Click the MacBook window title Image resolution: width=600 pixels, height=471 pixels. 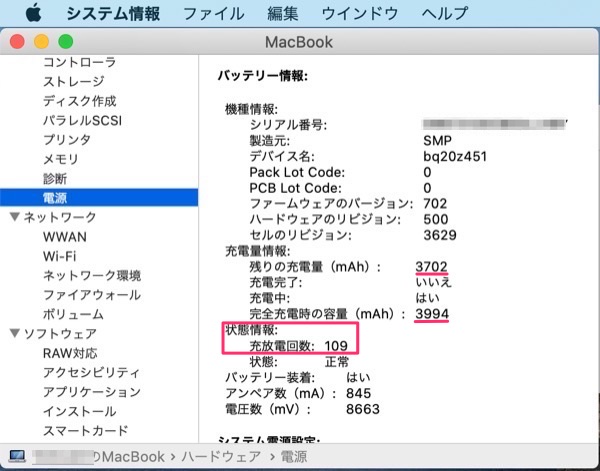(299, 42)
